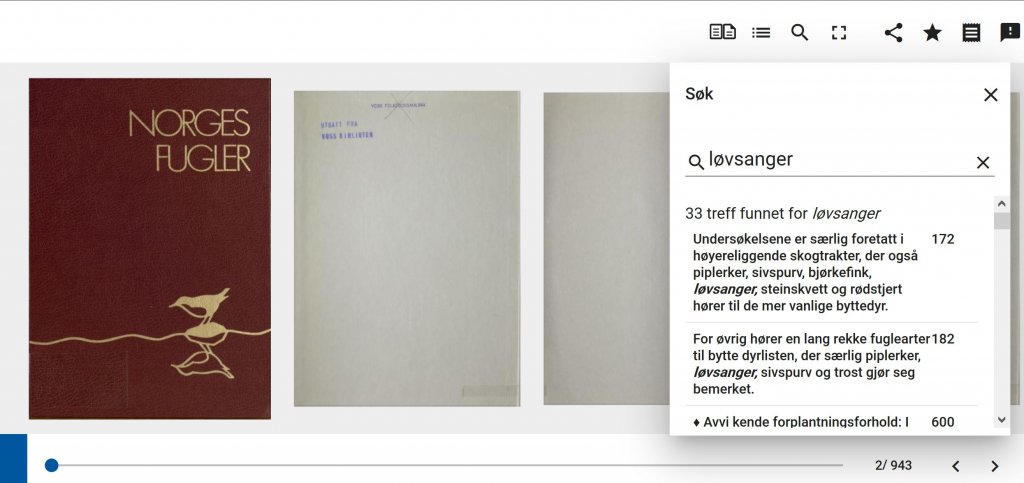1024x483 pixels.
Task: Click the magnifier search icon in toolbar
Action: (x=799, y=33)
